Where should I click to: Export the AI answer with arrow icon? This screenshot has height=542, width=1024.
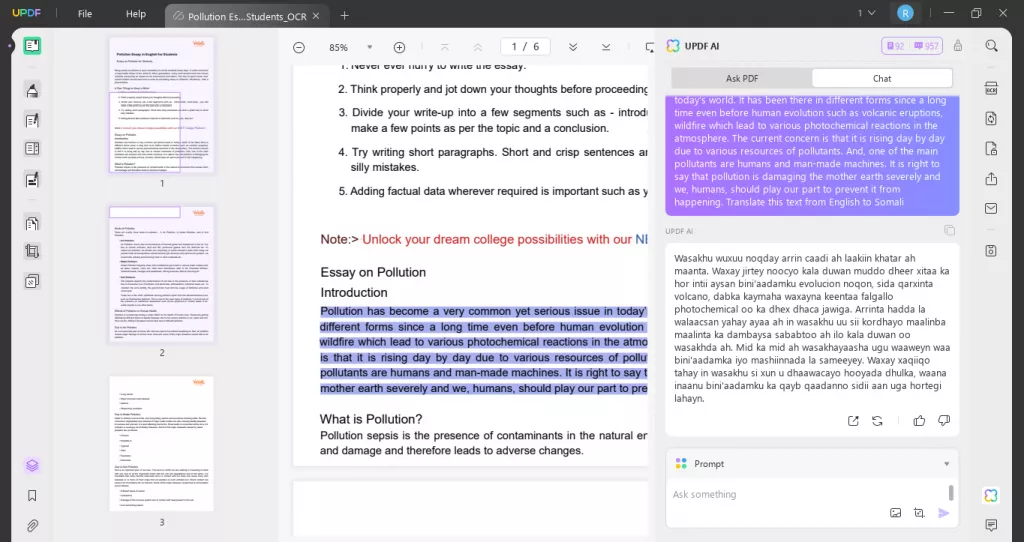[x=853, y=421]
